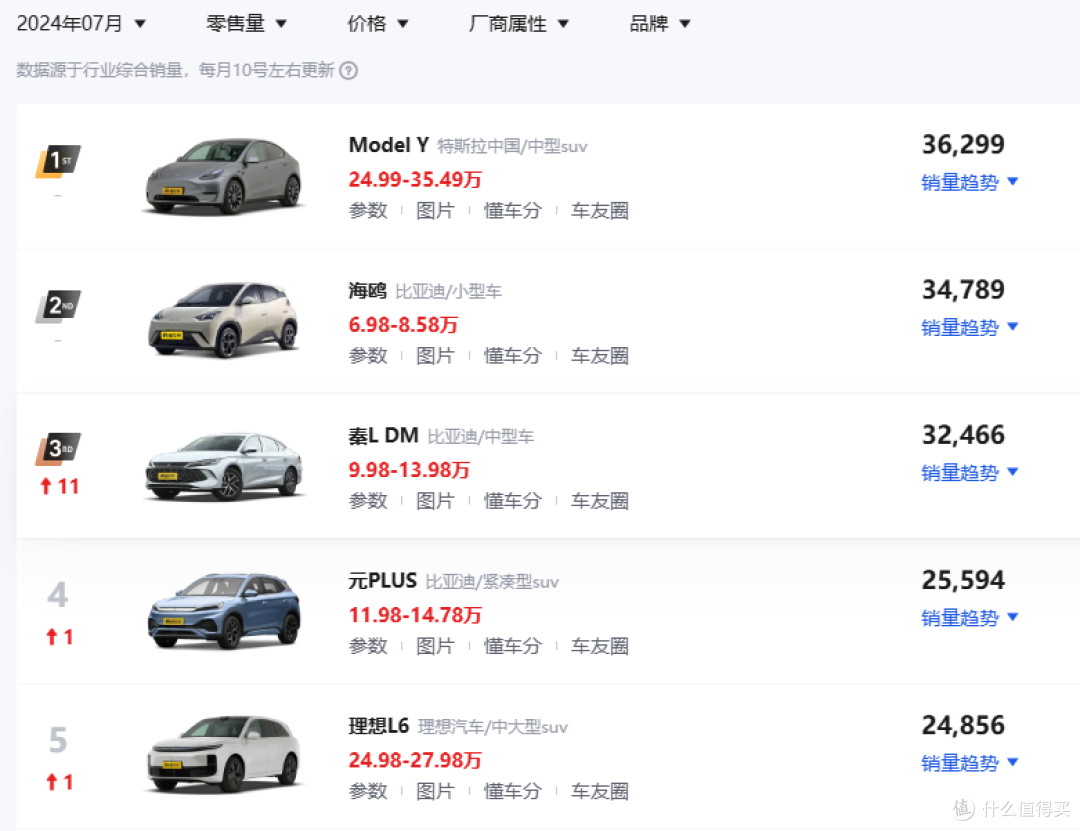
Task: Open the 理想L6 car thumbnail
Action: [x=224, y=755]
